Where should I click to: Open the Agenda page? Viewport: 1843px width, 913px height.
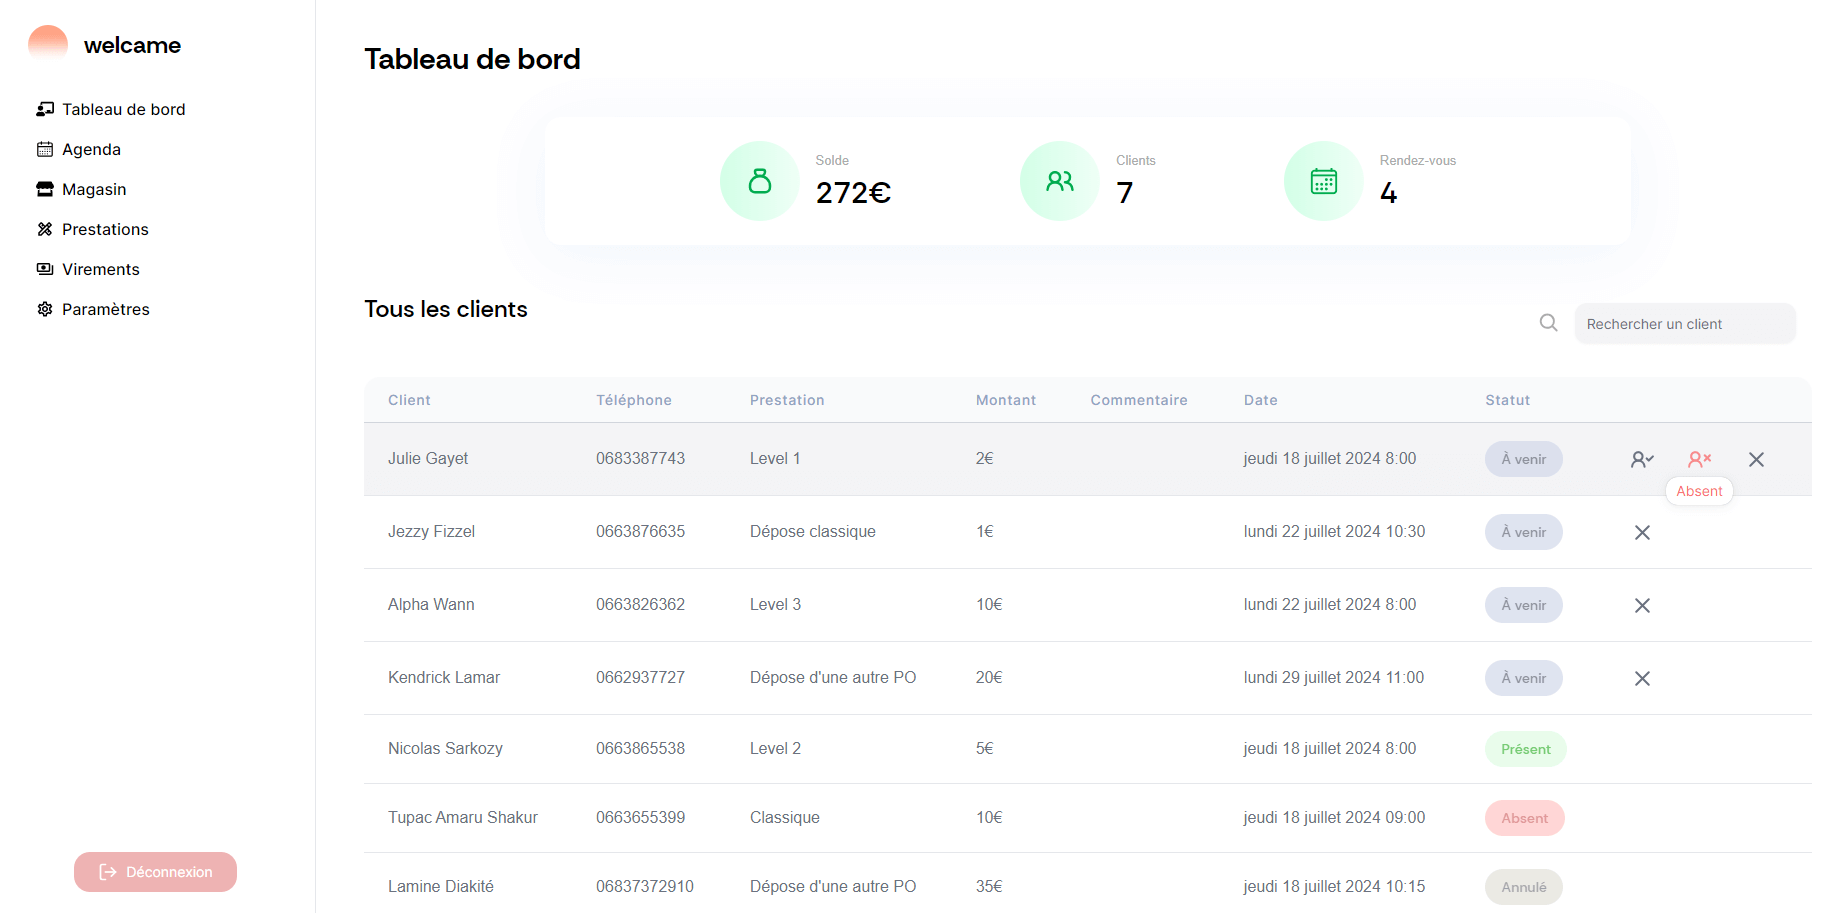pos(91,149)
